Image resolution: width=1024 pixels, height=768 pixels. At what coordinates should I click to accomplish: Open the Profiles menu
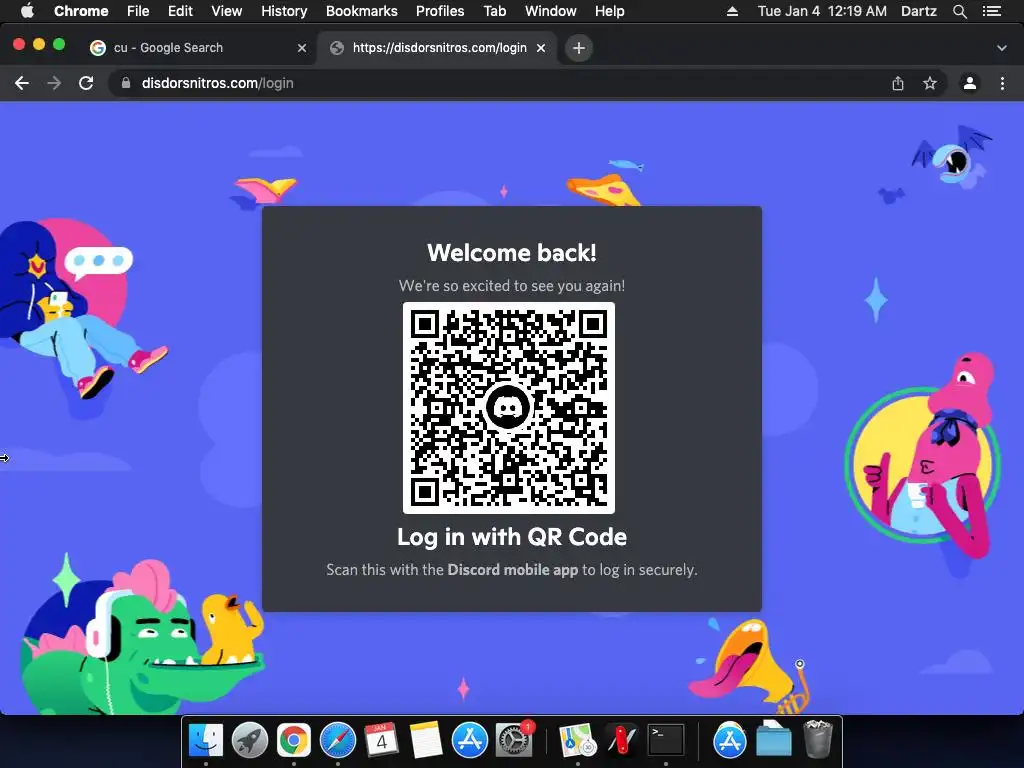440,11
